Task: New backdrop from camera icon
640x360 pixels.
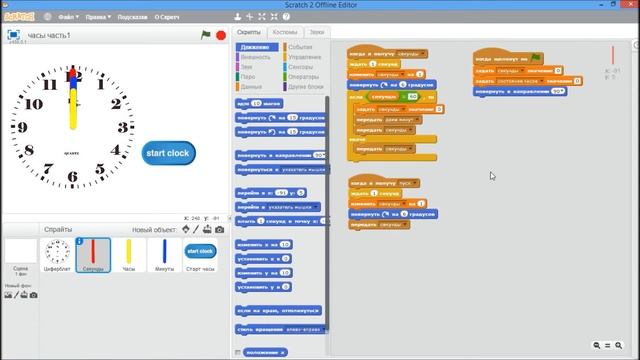Action: point(33,295)
